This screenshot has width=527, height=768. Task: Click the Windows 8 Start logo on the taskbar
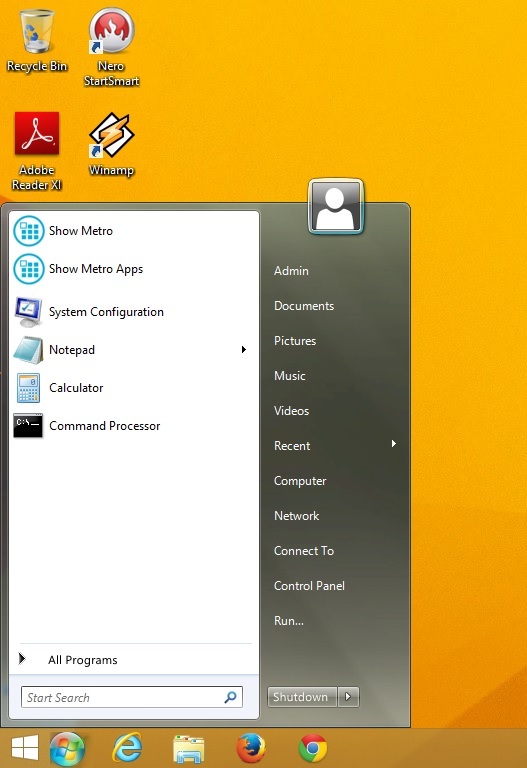pos(24,748)
